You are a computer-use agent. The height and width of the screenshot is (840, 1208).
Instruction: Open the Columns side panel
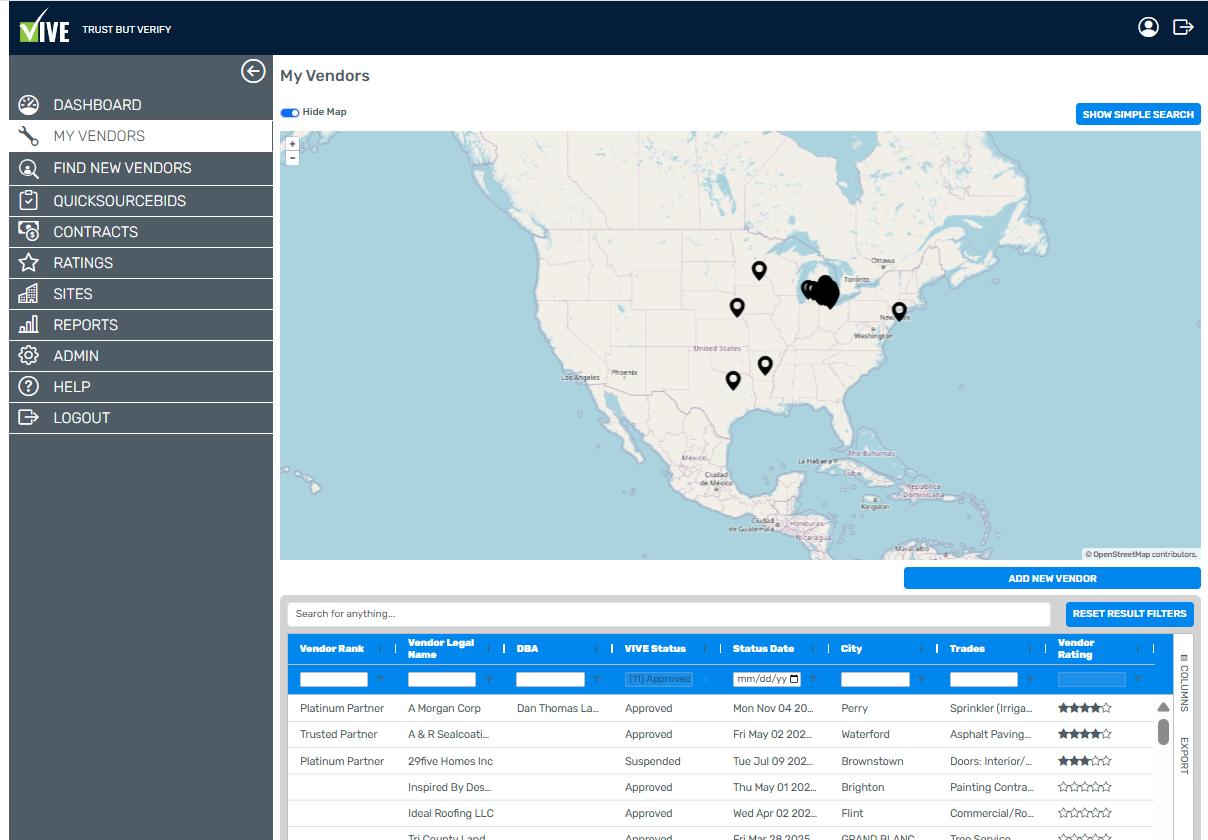point(1184,683)
